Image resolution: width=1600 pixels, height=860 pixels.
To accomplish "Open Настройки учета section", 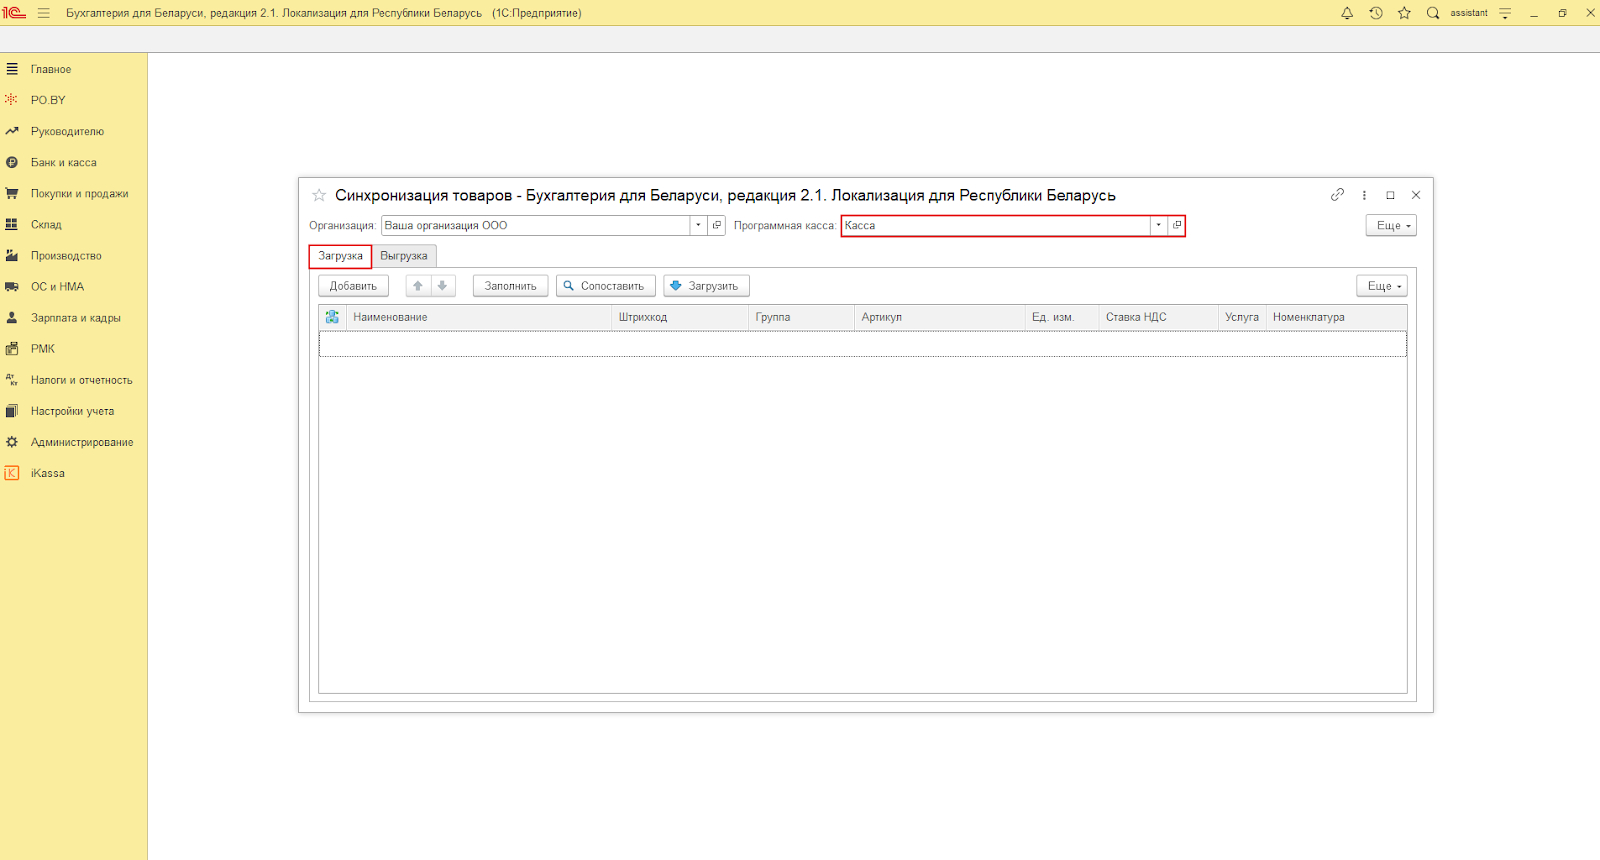I will [74, 411].
